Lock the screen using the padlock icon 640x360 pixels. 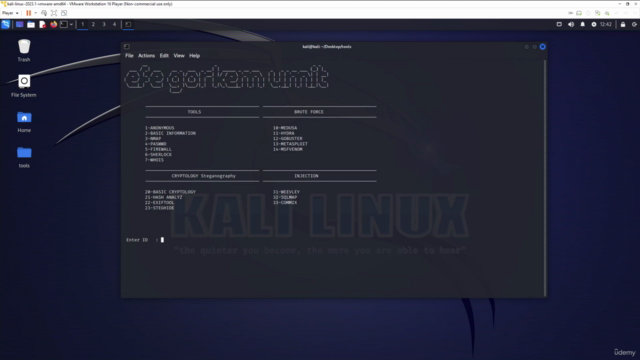tap(623, 24)
